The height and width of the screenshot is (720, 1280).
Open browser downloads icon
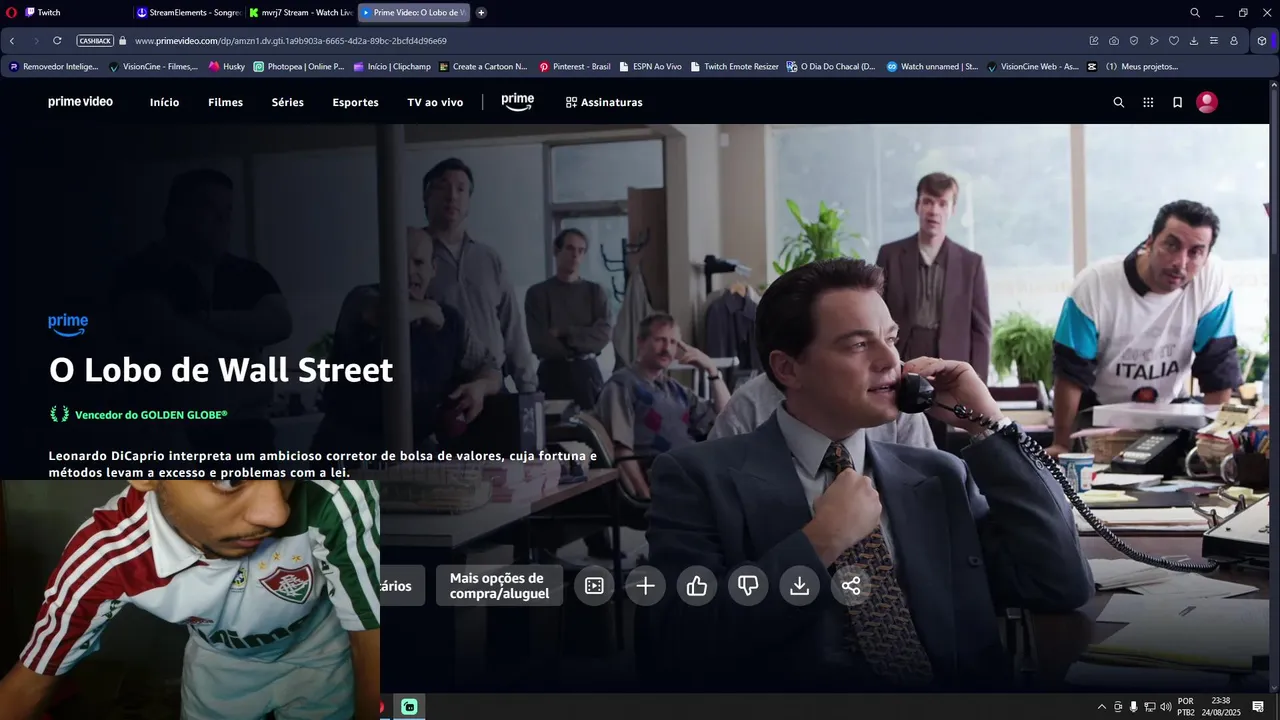(1194, 41)
